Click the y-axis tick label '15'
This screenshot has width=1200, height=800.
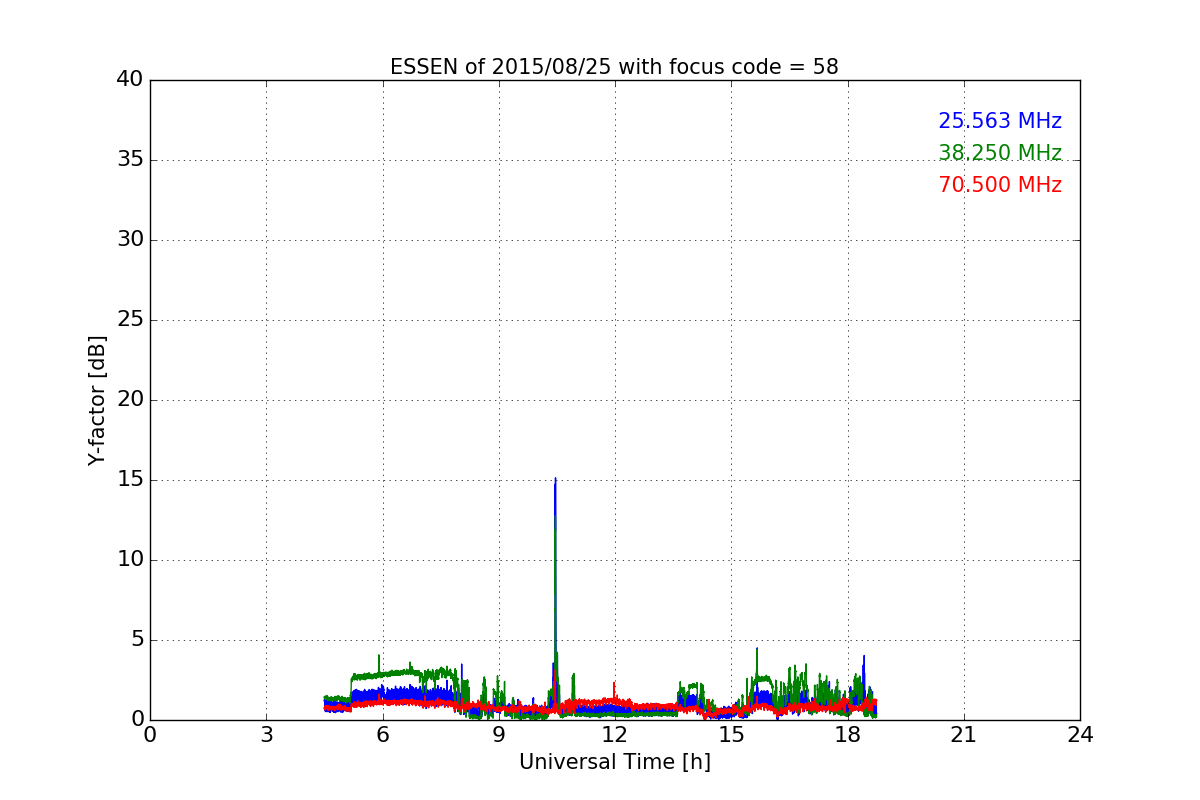tap(130, 480)
